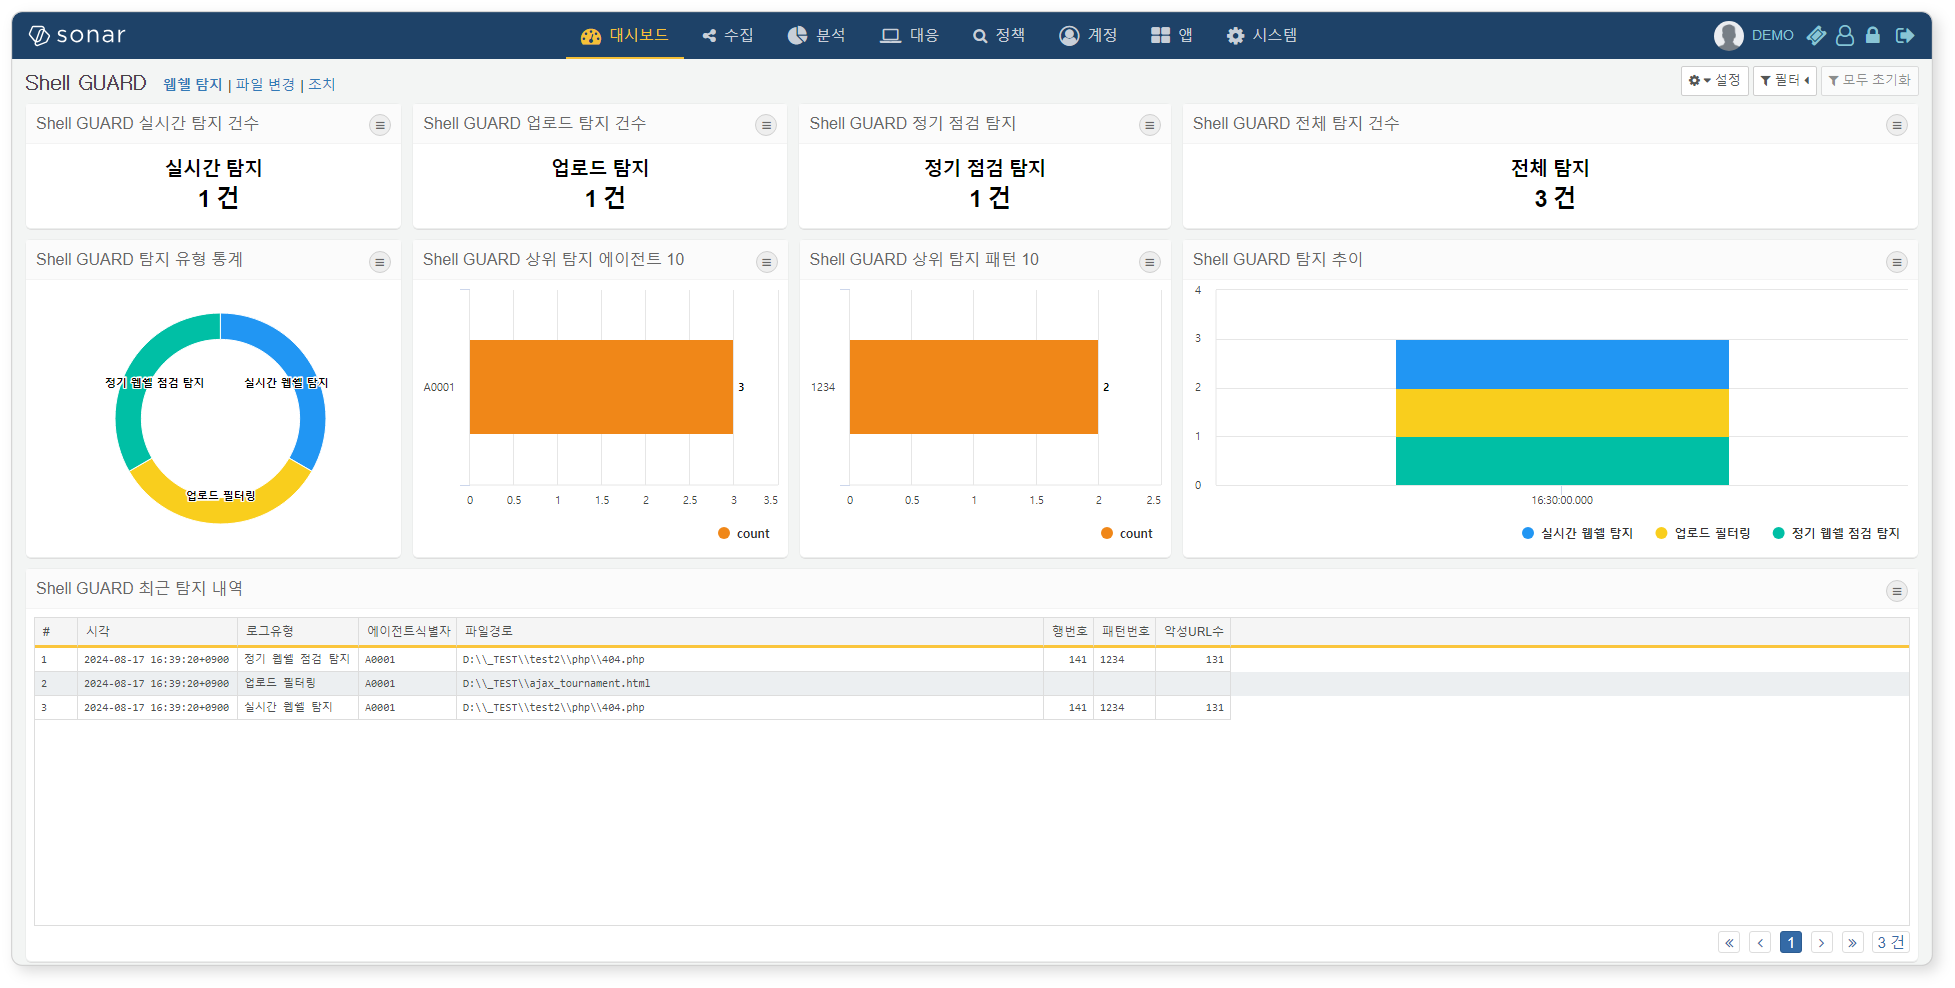Sort table by 시각 column header
1955x988 pixels.
pos(157,632)
